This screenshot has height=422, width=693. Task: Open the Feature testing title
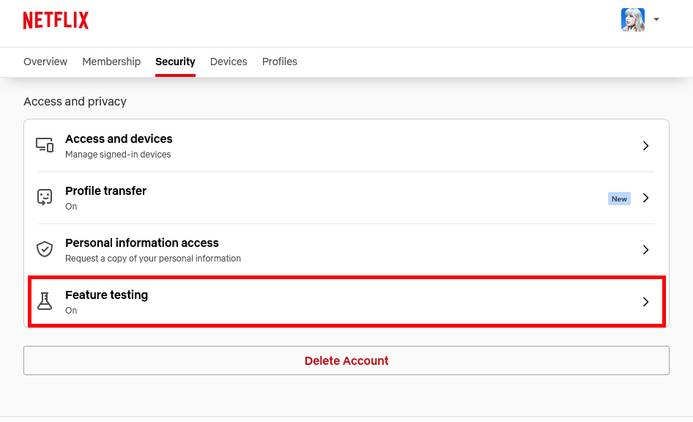(107, 295)
